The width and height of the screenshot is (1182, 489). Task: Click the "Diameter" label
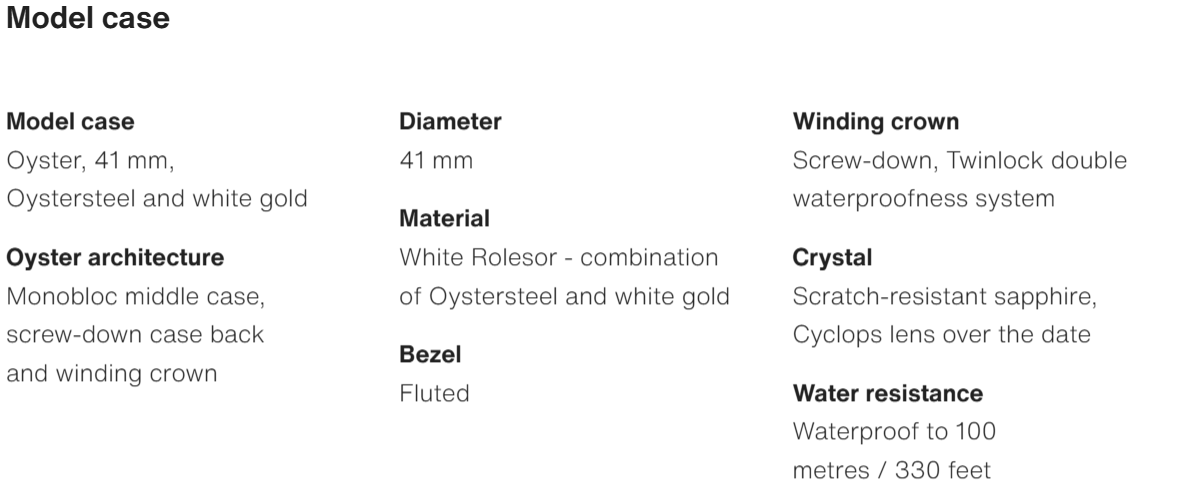[x=450, y=122]
